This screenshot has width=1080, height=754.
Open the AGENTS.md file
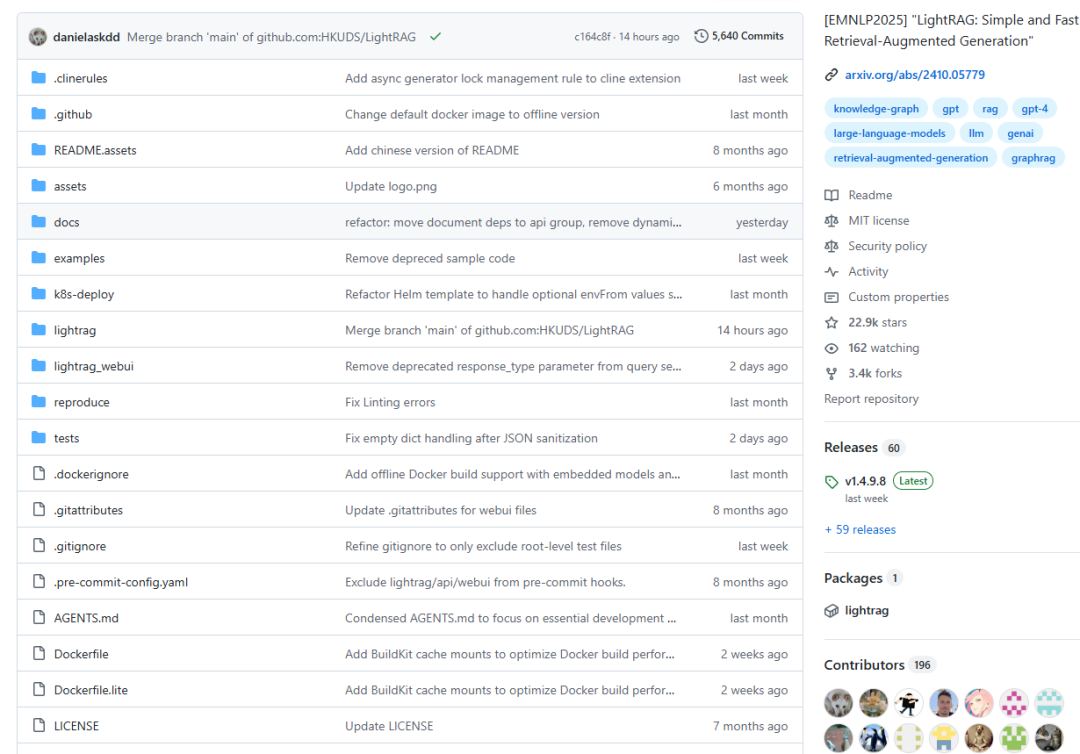point(86,618)
